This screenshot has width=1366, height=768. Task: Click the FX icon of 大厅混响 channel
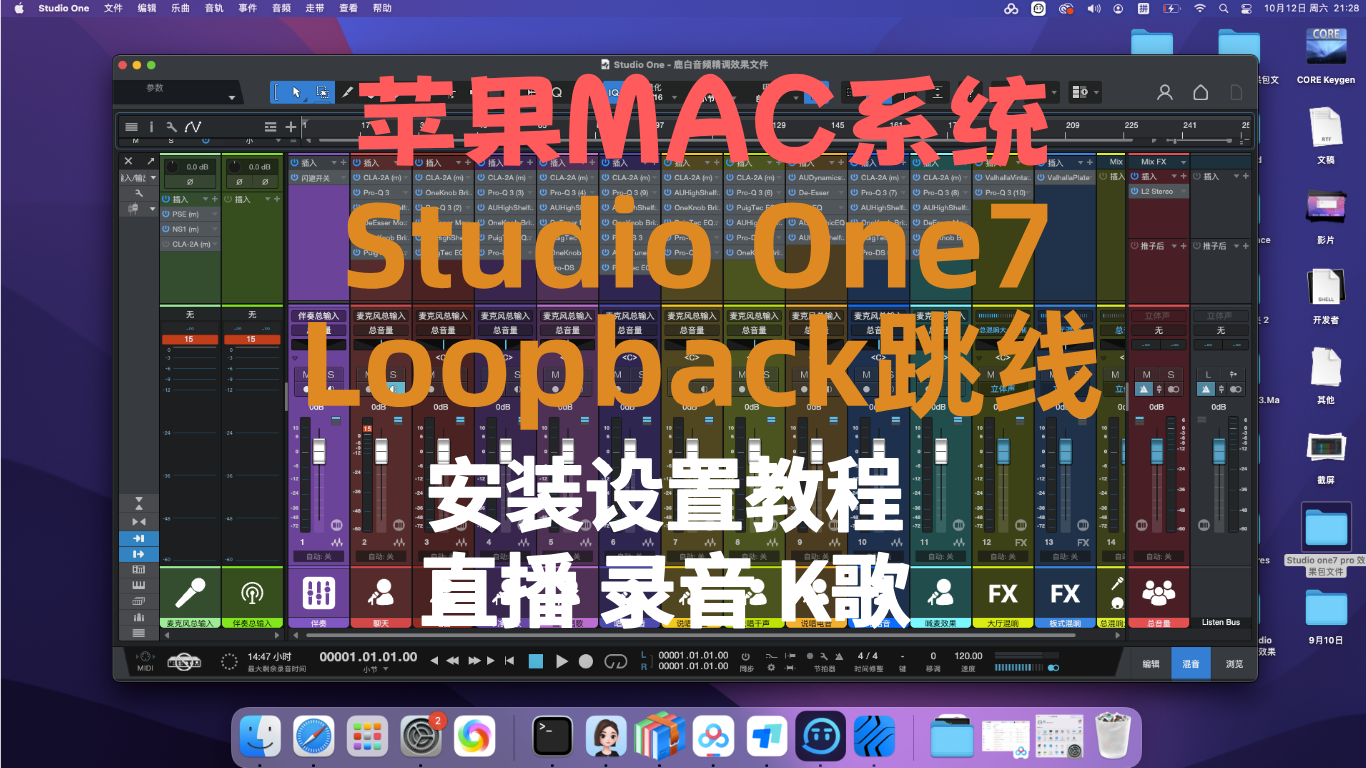[1002, 593]
